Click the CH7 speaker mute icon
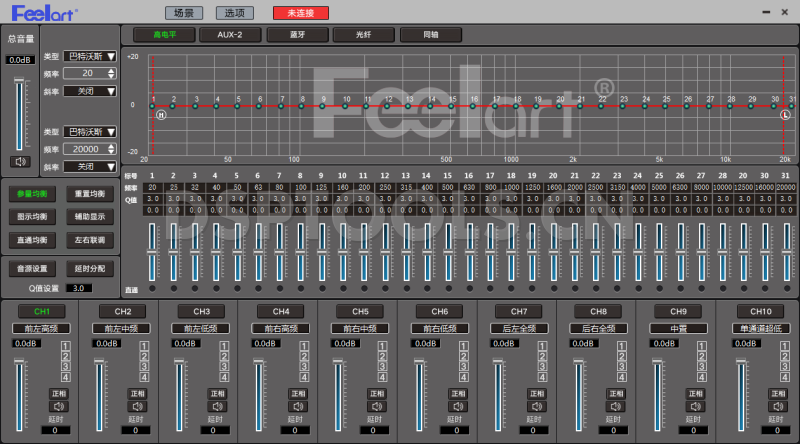Screen dimensions: 800x444 (536, 407)
